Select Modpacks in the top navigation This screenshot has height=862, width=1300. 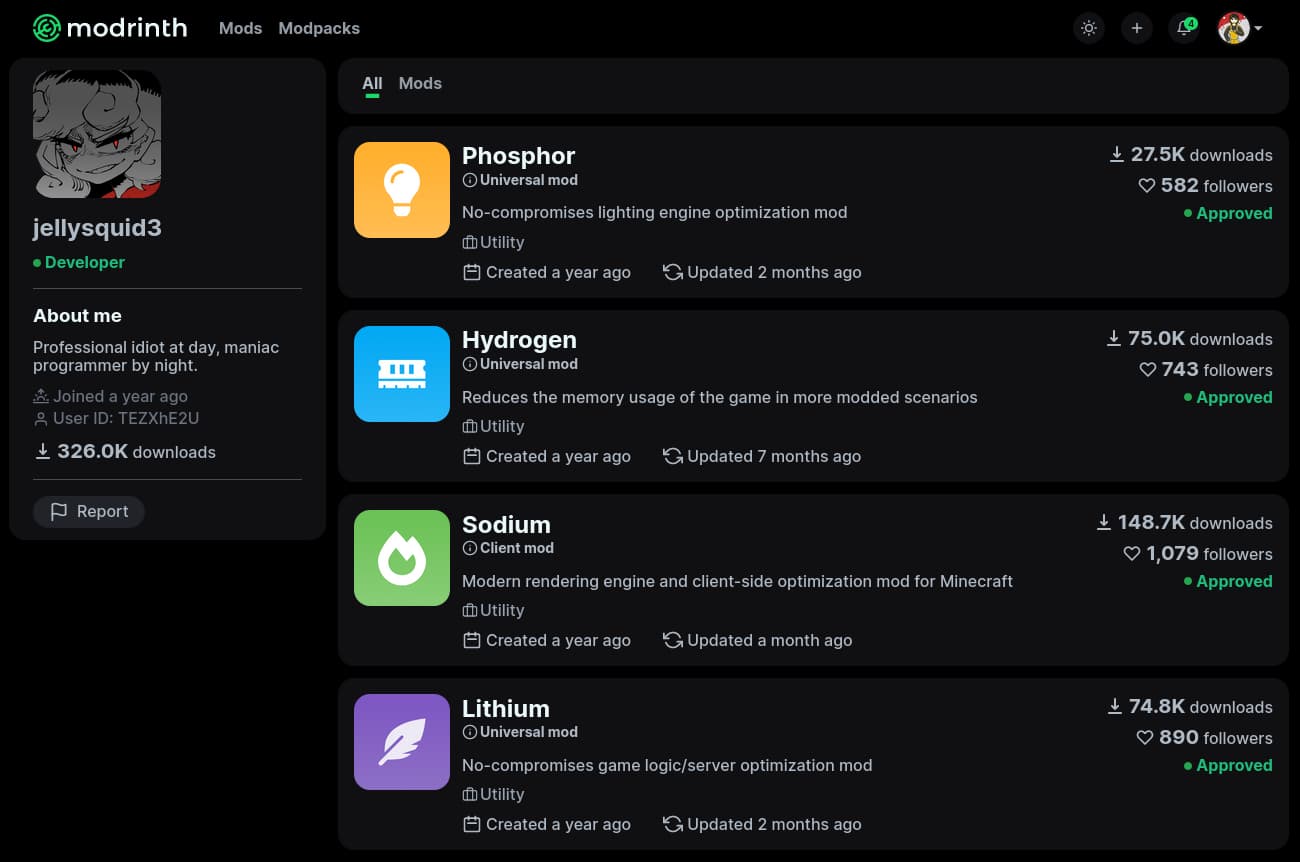pos(319,28)
